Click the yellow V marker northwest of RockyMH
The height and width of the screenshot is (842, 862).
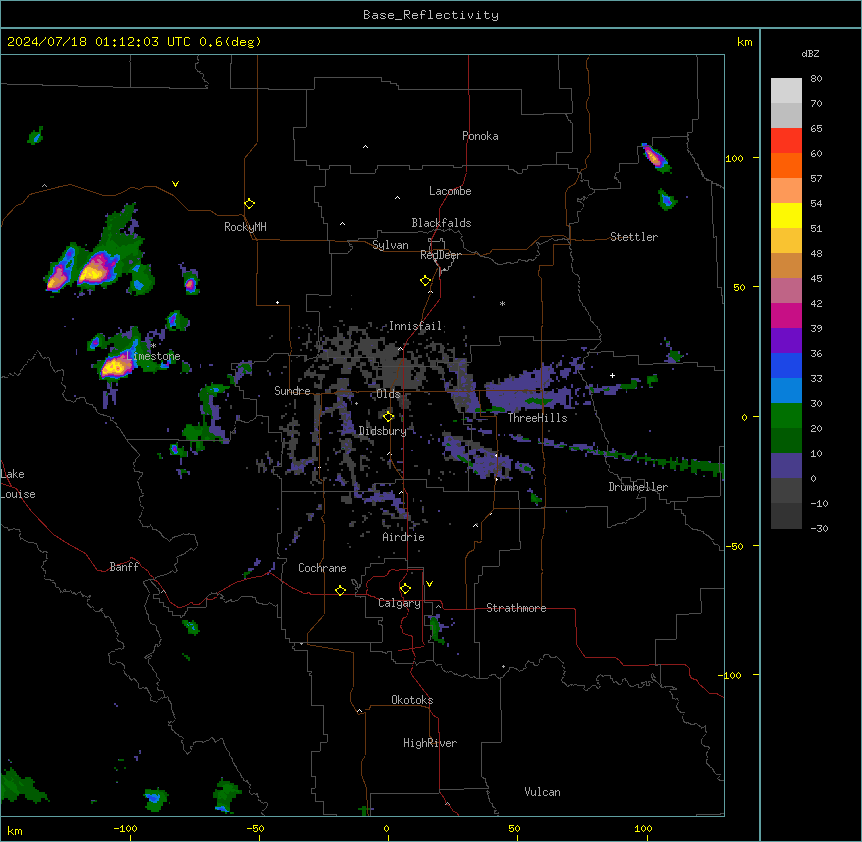(x=175, y=184)
